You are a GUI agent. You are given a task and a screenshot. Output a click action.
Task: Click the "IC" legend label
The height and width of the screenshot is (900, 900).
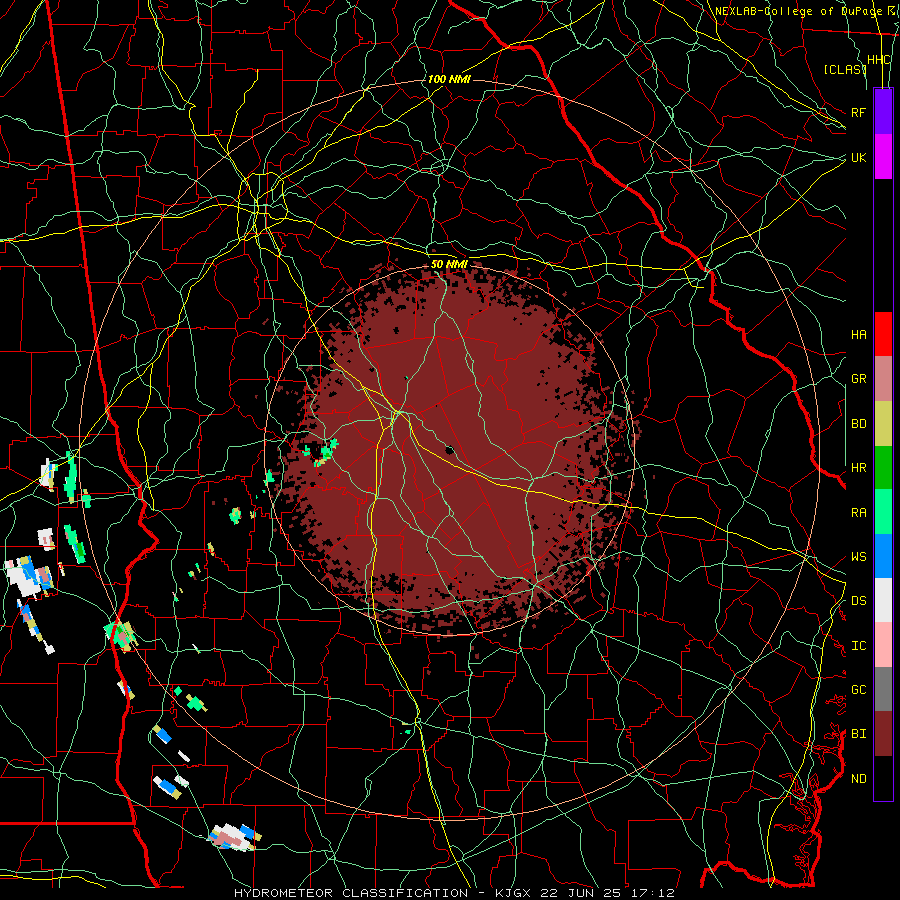coord(859,646)
